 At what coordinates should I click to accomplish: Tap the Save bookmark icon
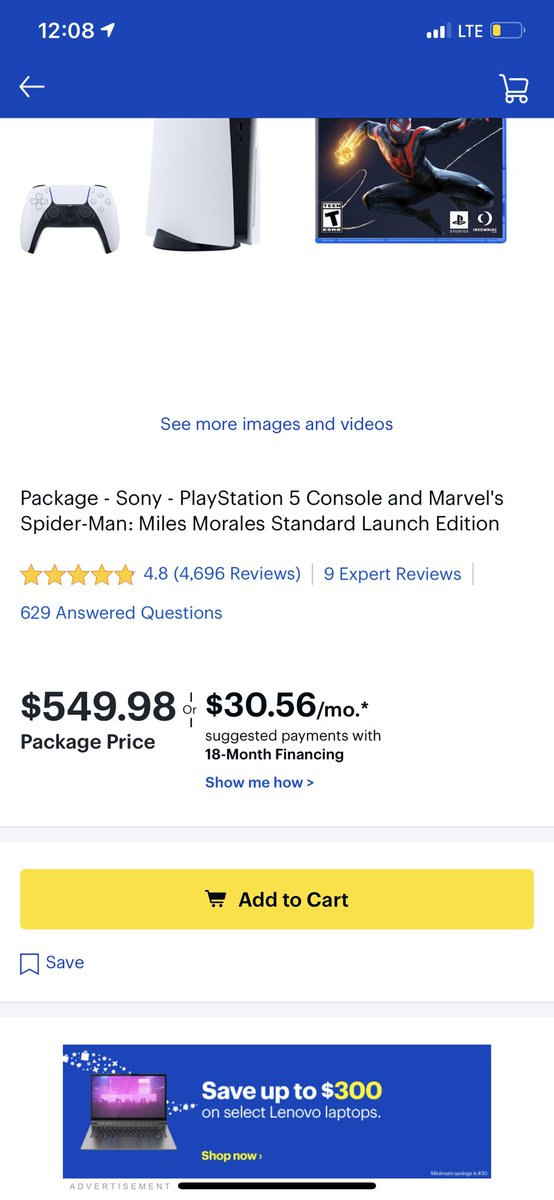tap(30, 963)
